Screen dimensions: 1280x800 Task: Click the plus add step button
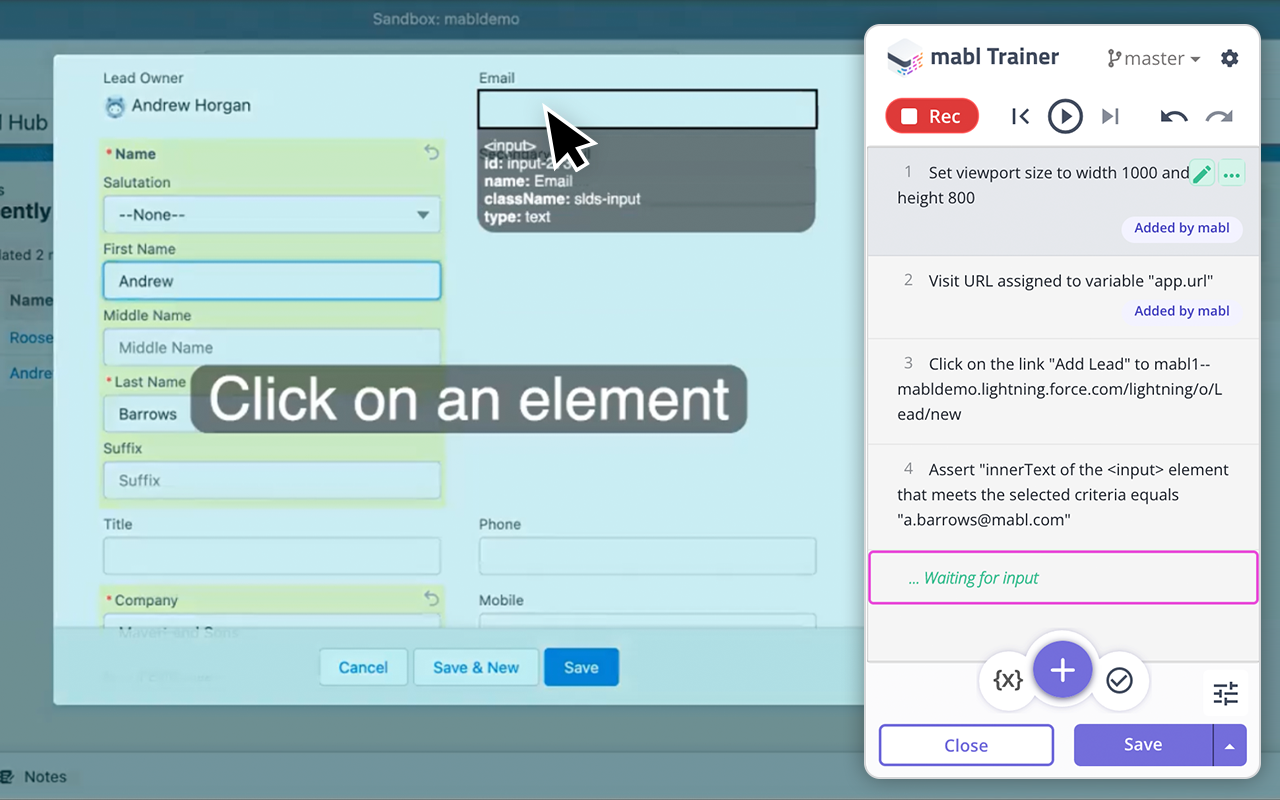click(1063, 670)
